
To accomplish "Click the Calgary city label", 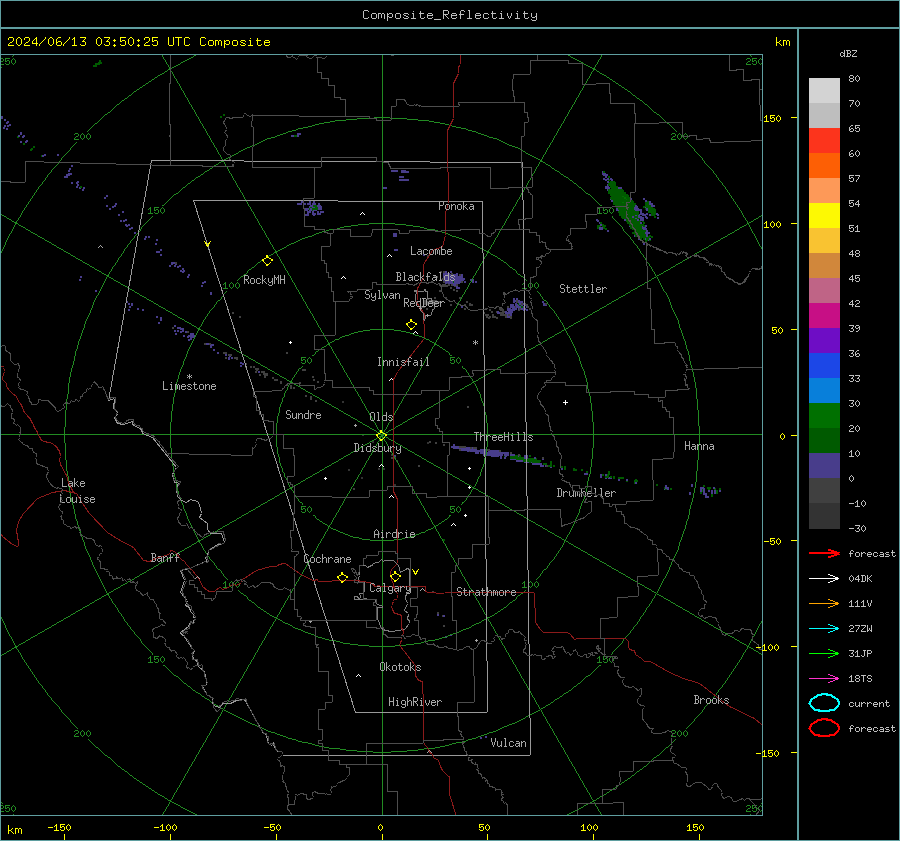I will [390, 588].
